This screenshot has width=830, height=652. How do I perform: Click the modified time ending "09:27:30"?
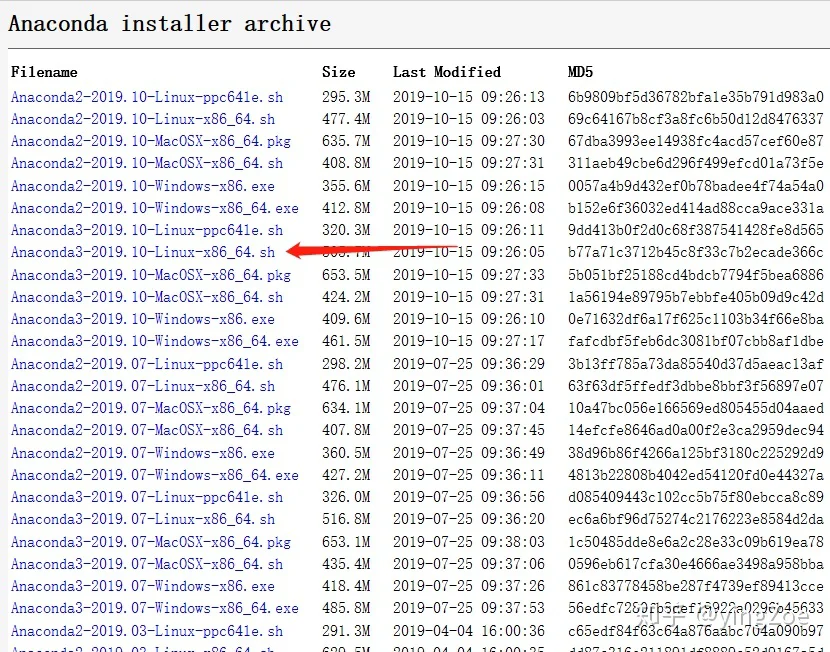[468, 141]
